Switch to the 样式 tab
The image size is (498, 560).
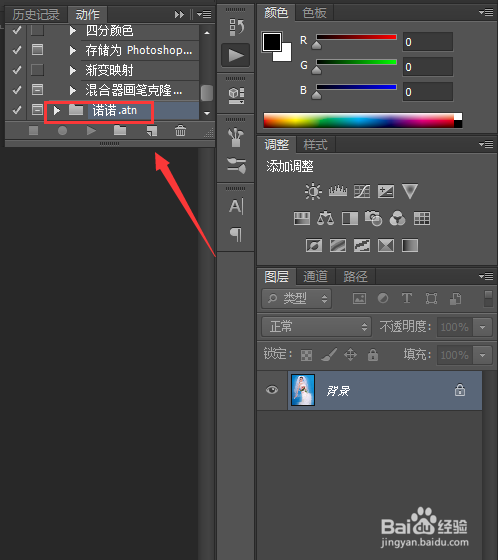click(315, 145)
